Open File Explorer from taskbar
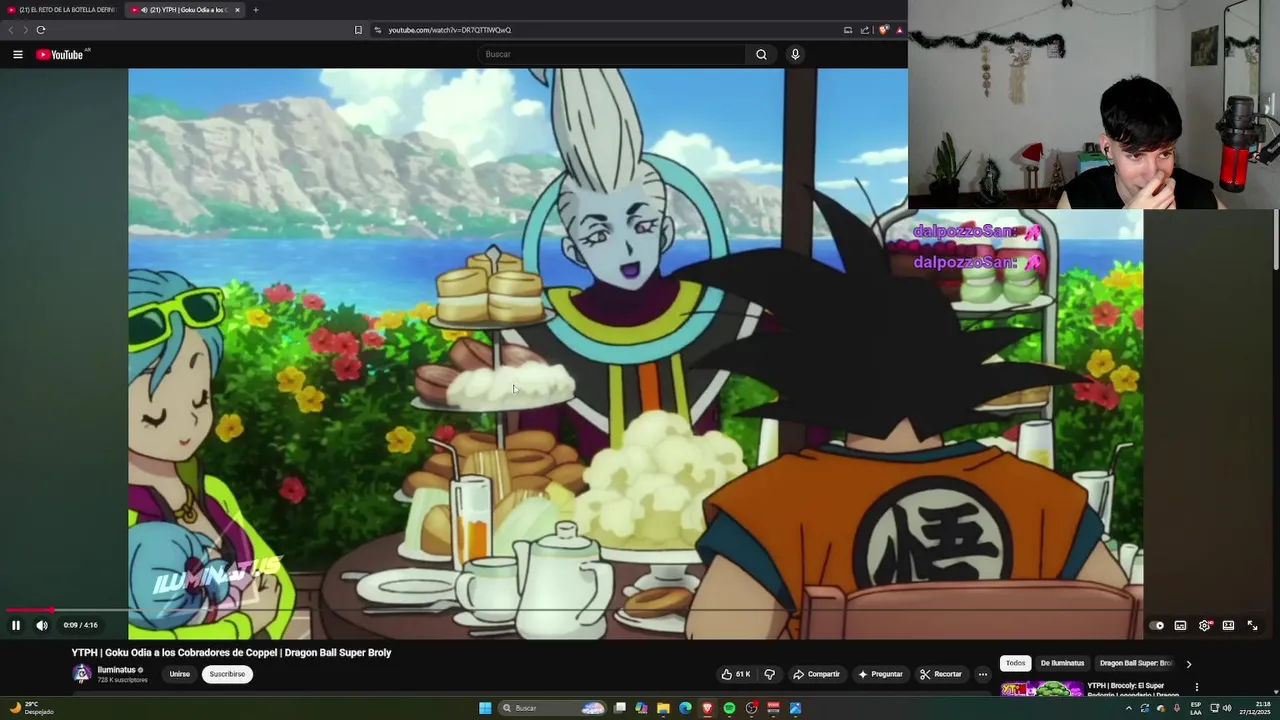This screenshot has height=720, width=1280. pos(663,708)
